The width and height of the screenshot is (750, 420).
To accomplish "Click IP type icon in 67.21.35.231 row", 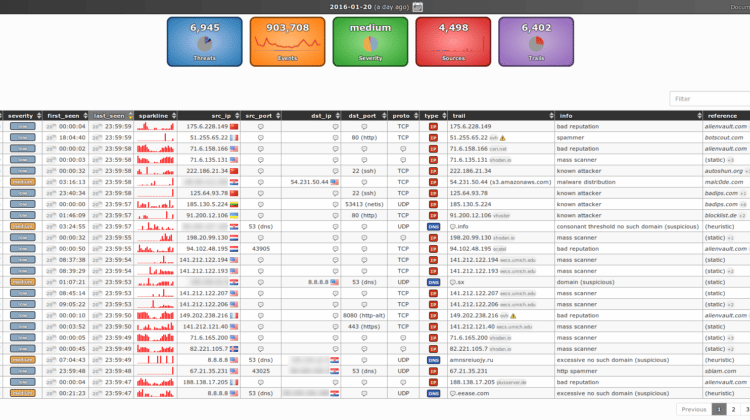I will tap(433, 371).
